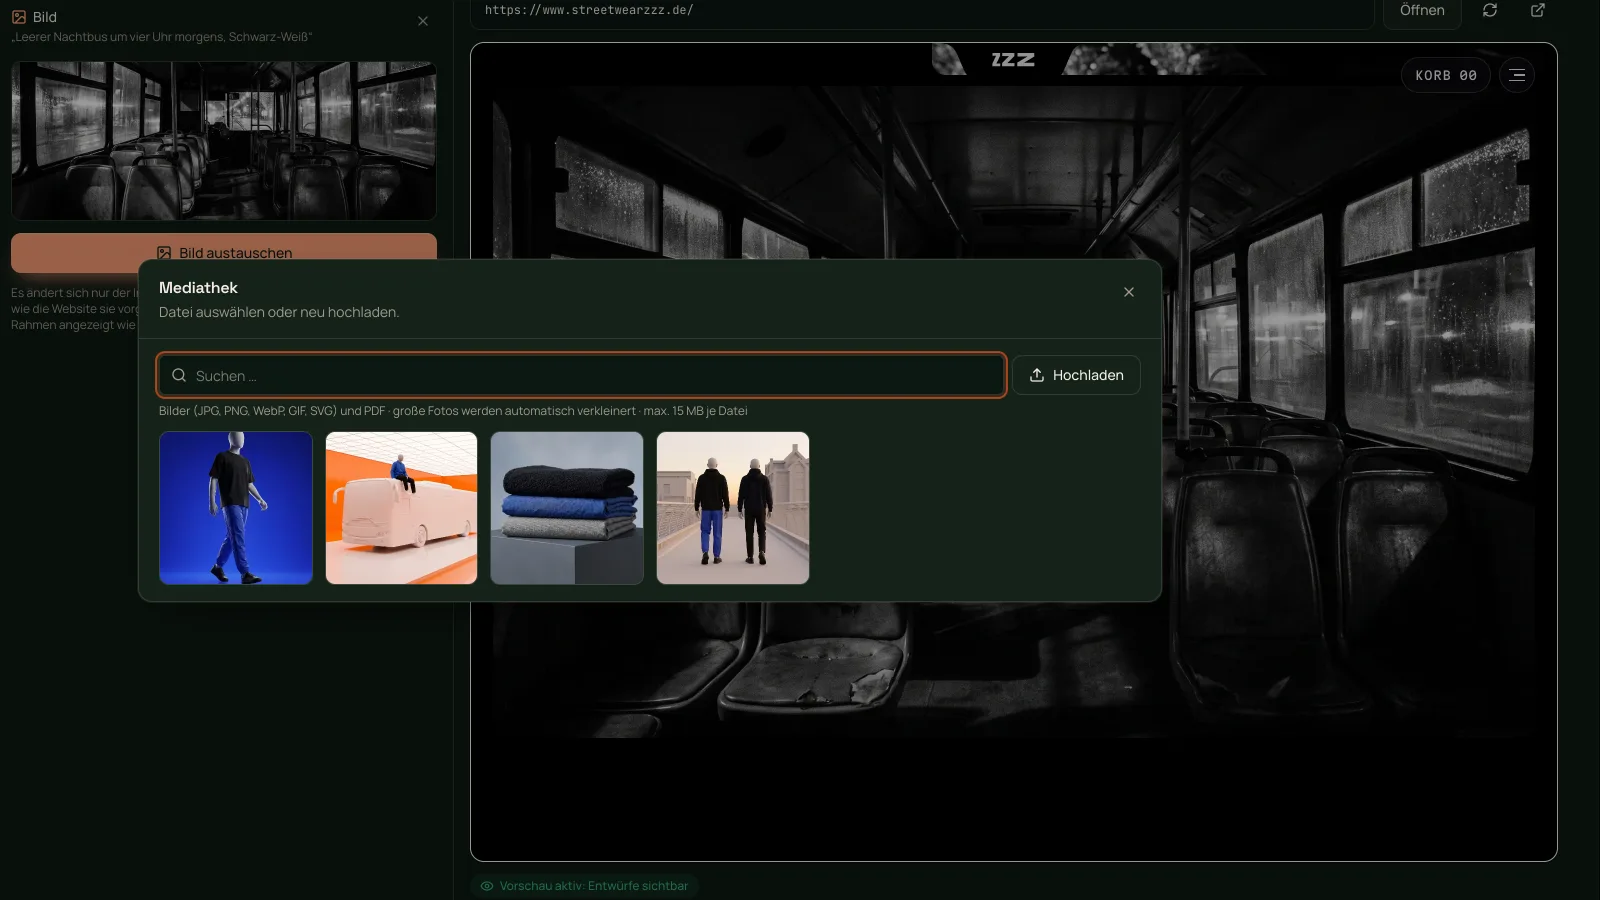Click the Öffnen button
Screen dimensions: 1600x900
point(1422,11)
